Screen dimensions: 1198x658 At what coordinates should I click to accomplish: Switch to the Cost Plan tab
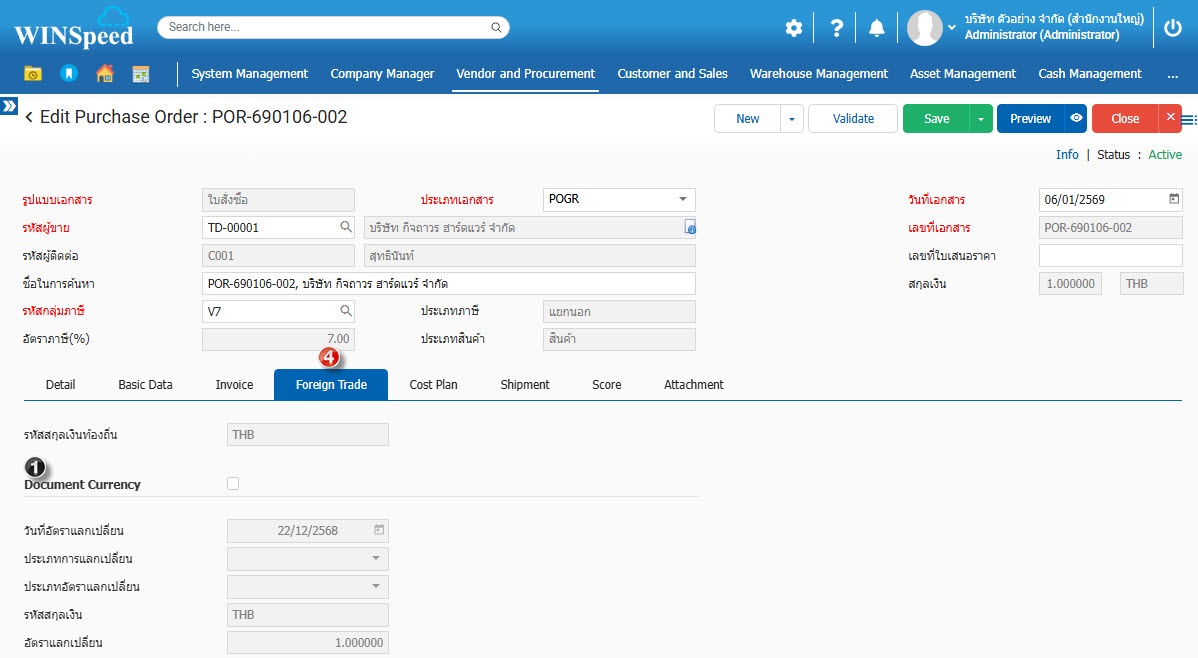coord(433,385)
